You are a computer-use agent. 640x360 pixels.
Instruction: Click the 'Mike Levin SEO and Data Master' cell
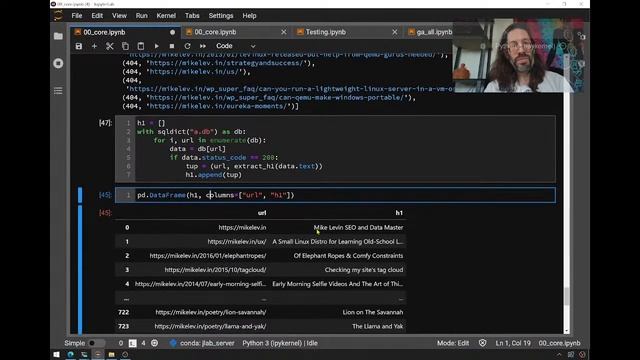click(x=358, y=227)
